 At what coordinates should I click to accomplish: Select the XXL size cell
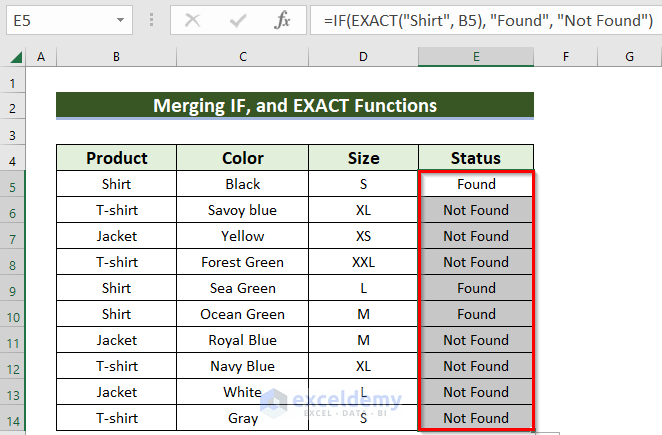tap(363, 262)
